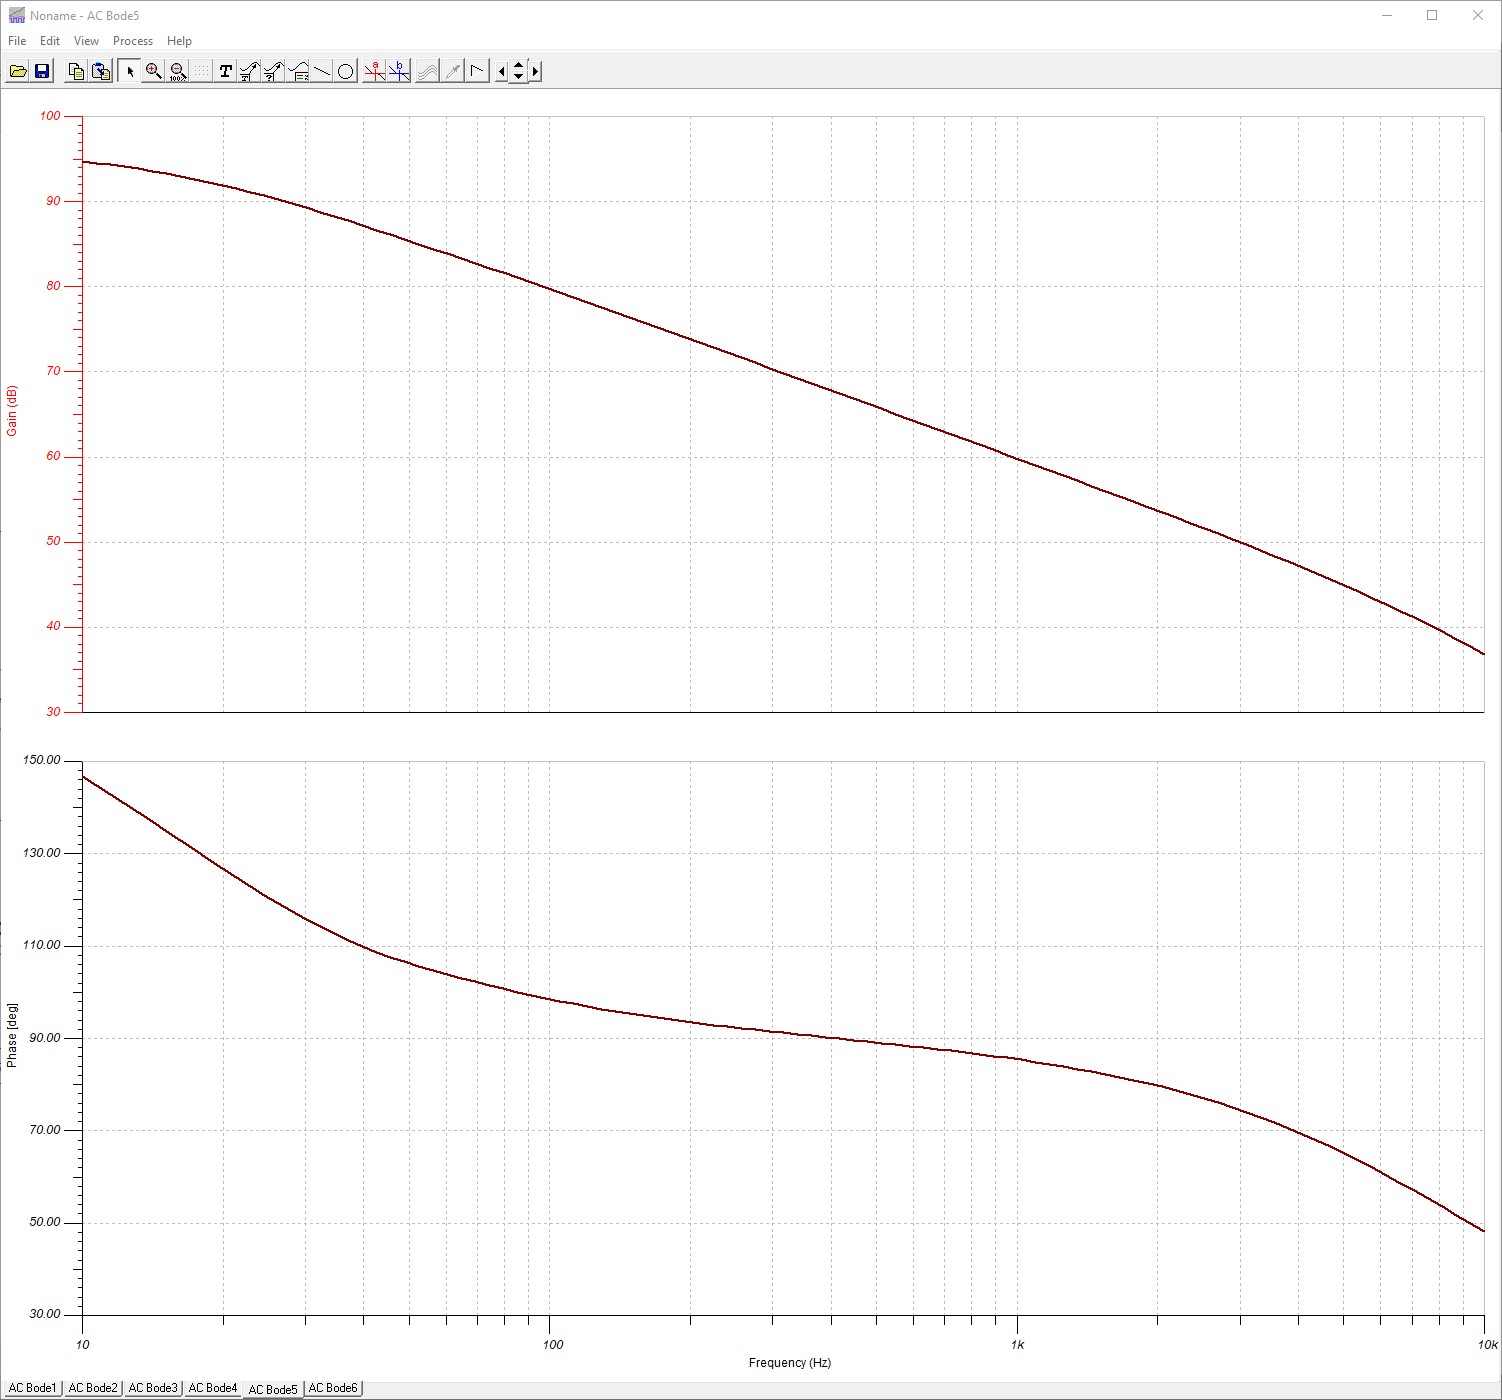Click the down arrow in toolbar
Screen dimensions: 1502x1400
coord(518,77)
